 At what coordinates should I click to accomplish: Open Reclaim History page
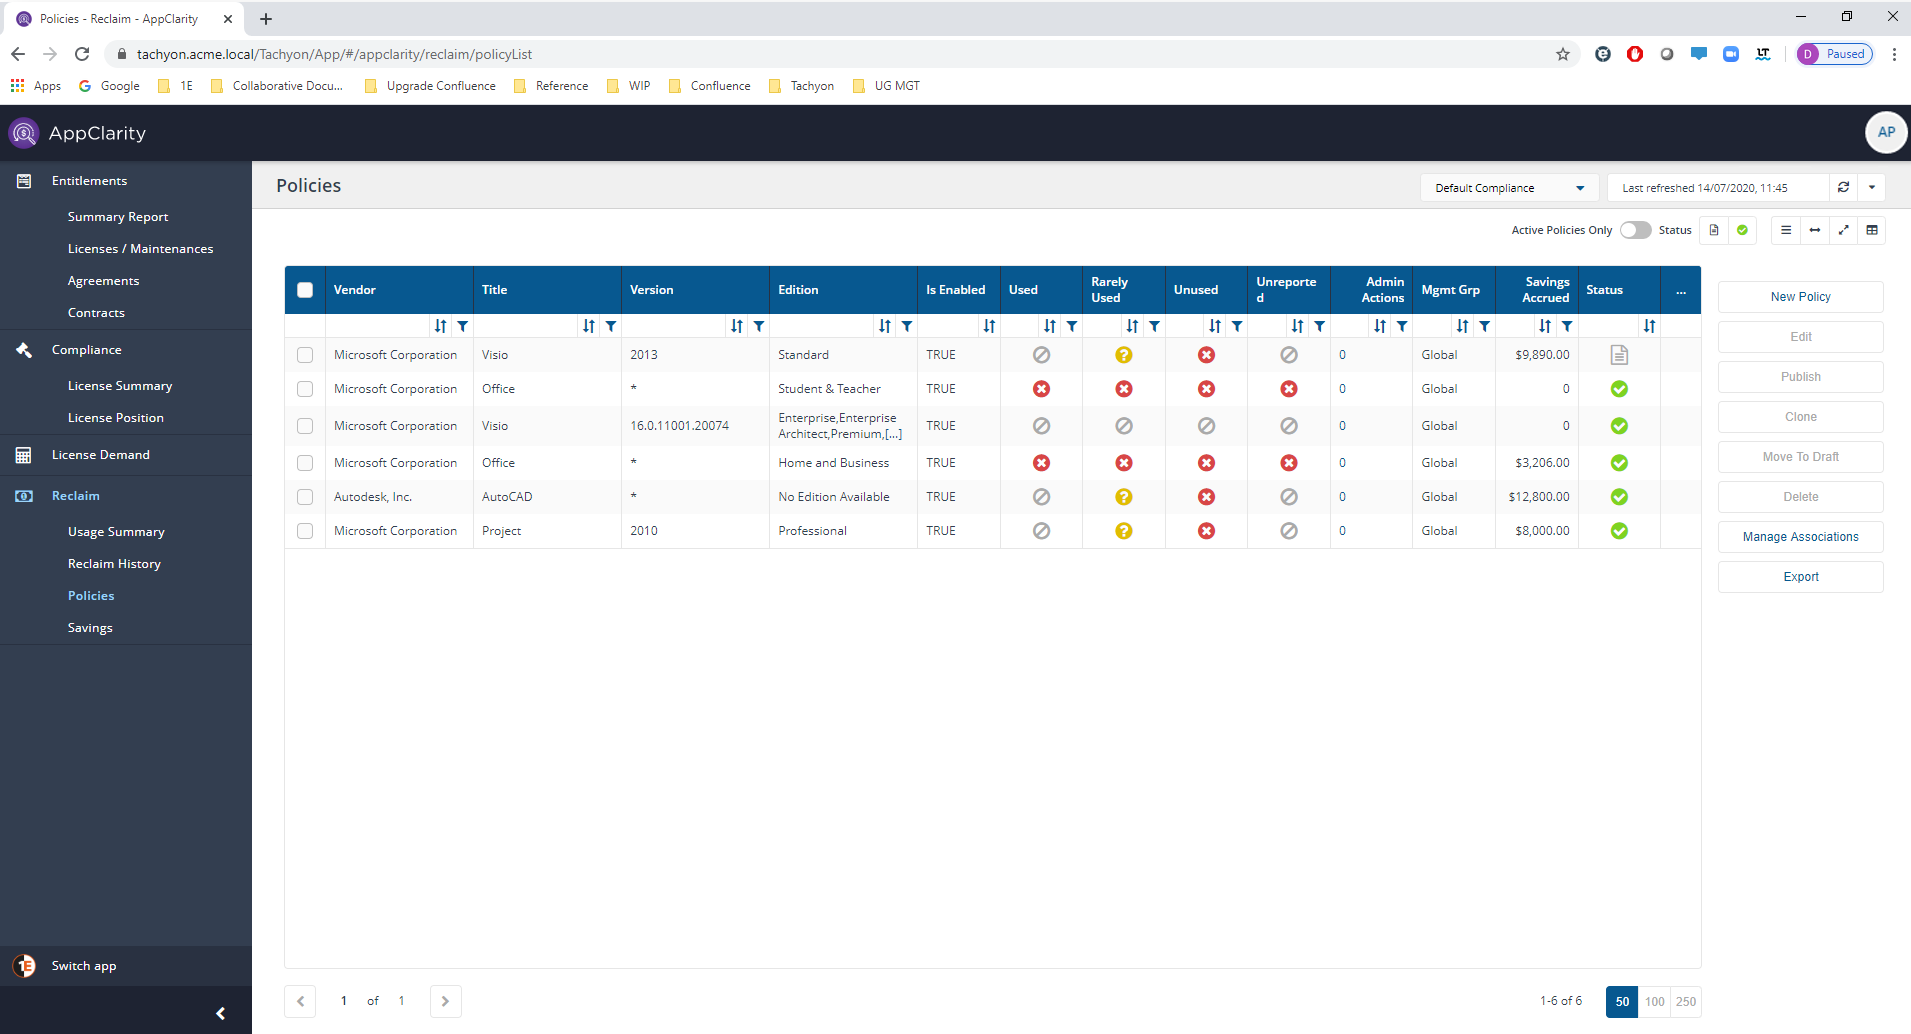[114, 564]
